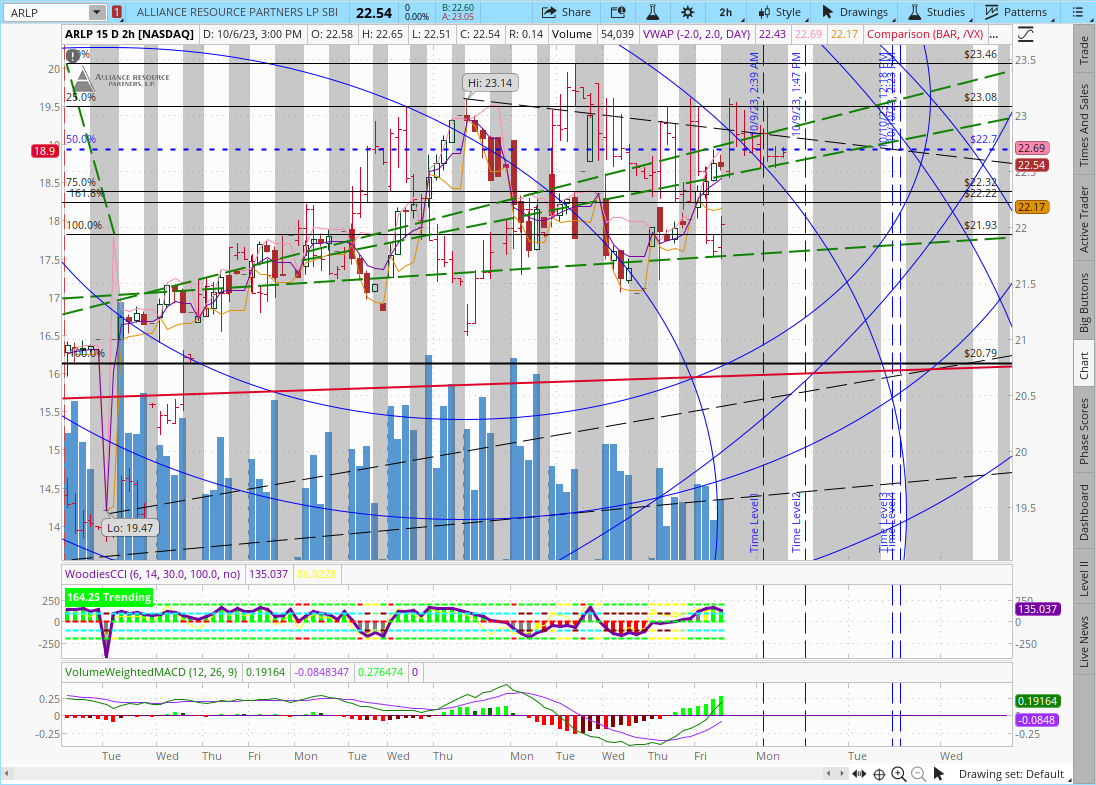Click the Time Level1 vertical line label

tap(754, 523)
